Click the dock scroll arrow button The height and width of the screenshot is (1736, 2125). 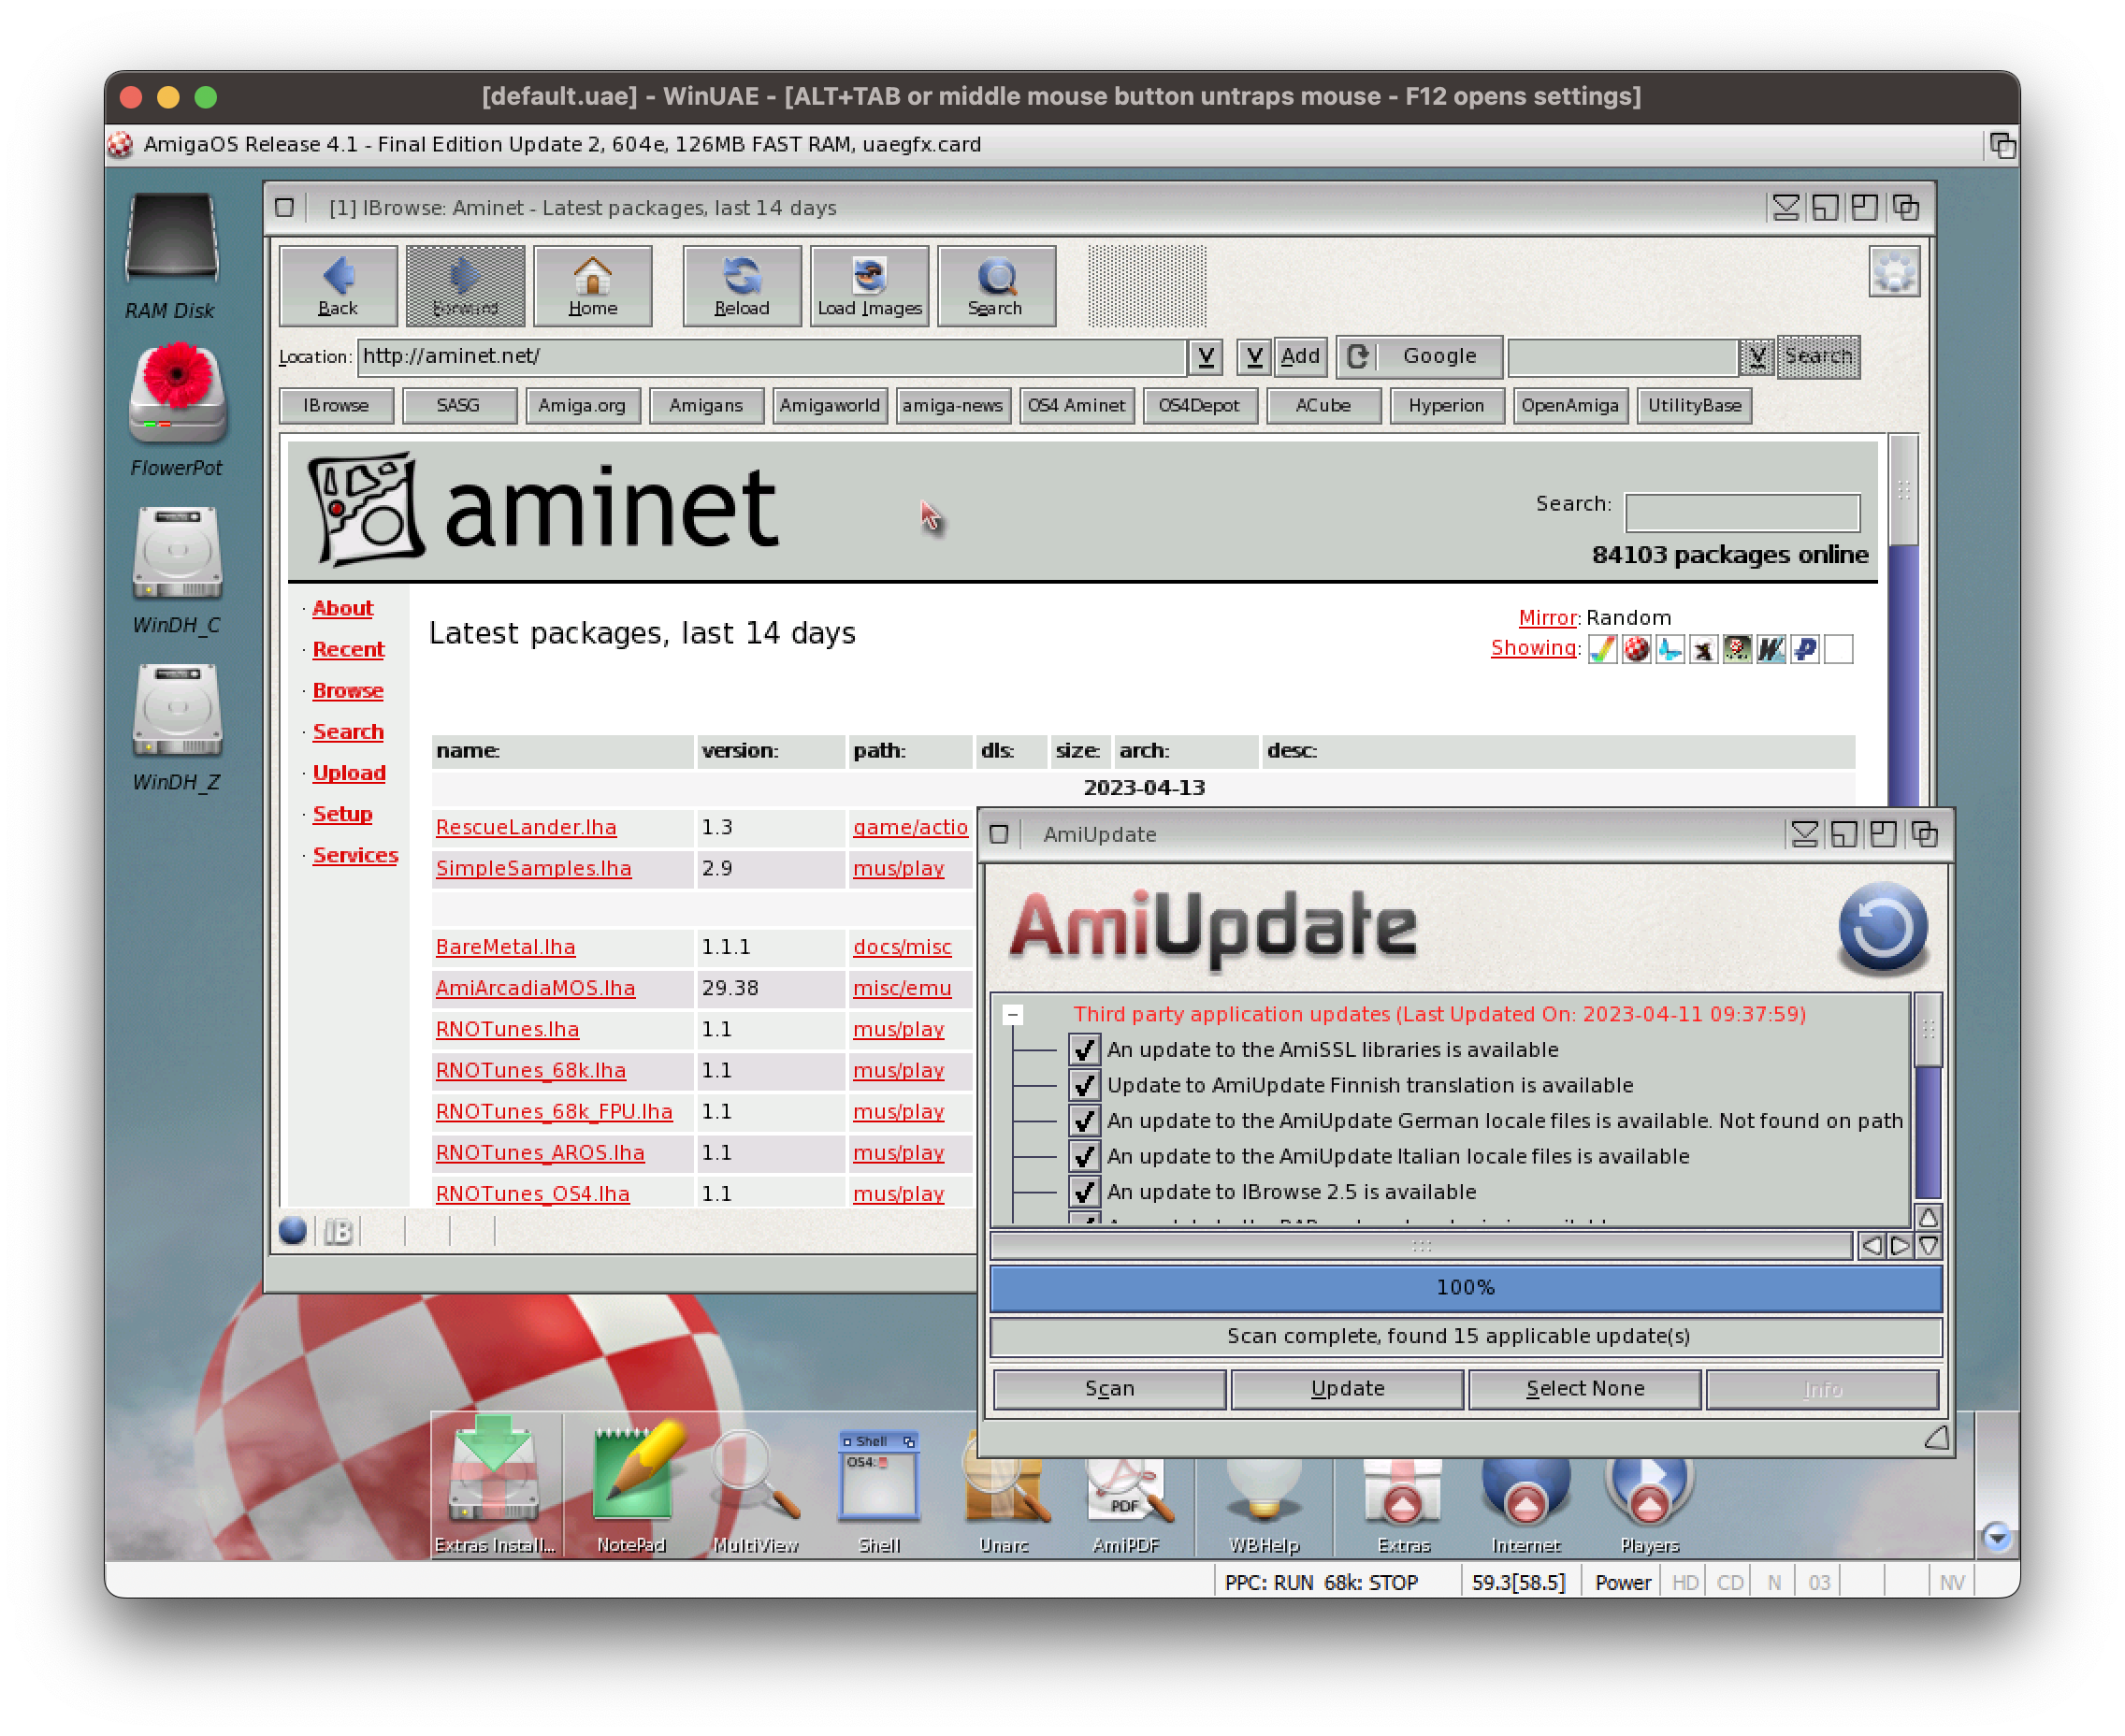tap(1997, 1536)
